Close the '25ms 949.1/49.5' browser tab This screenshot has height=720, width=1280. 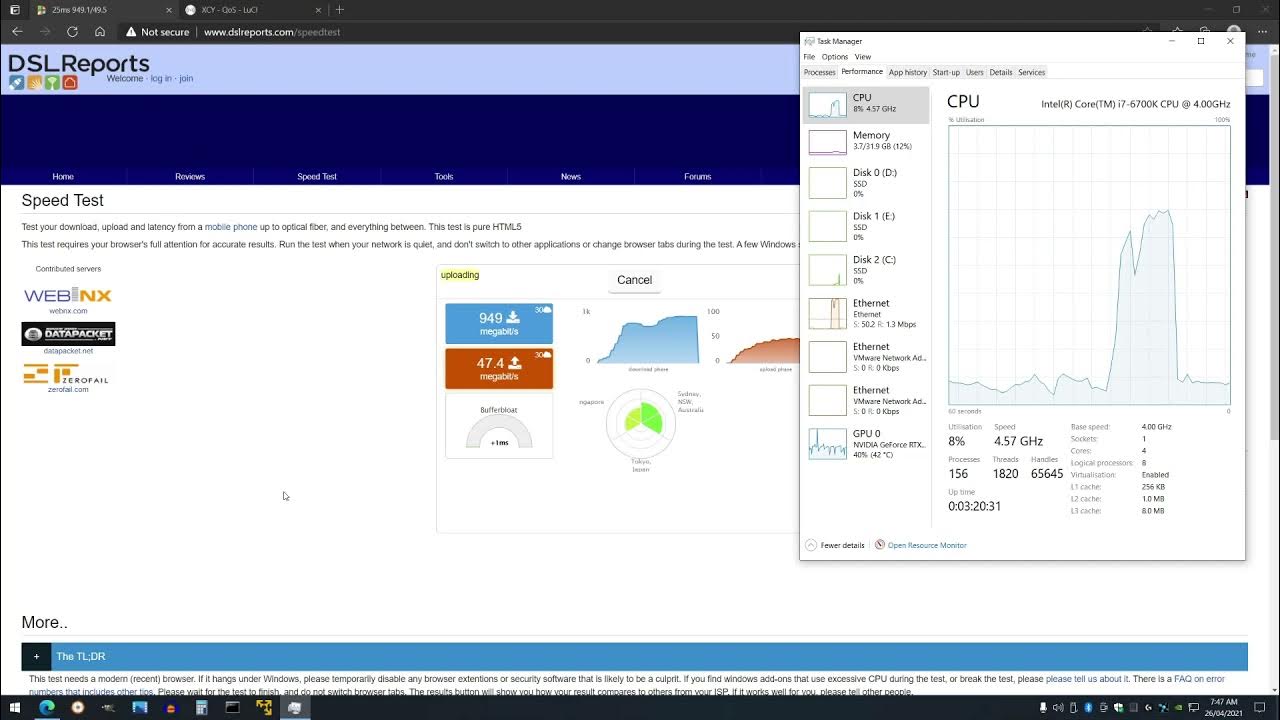(168, 10)
